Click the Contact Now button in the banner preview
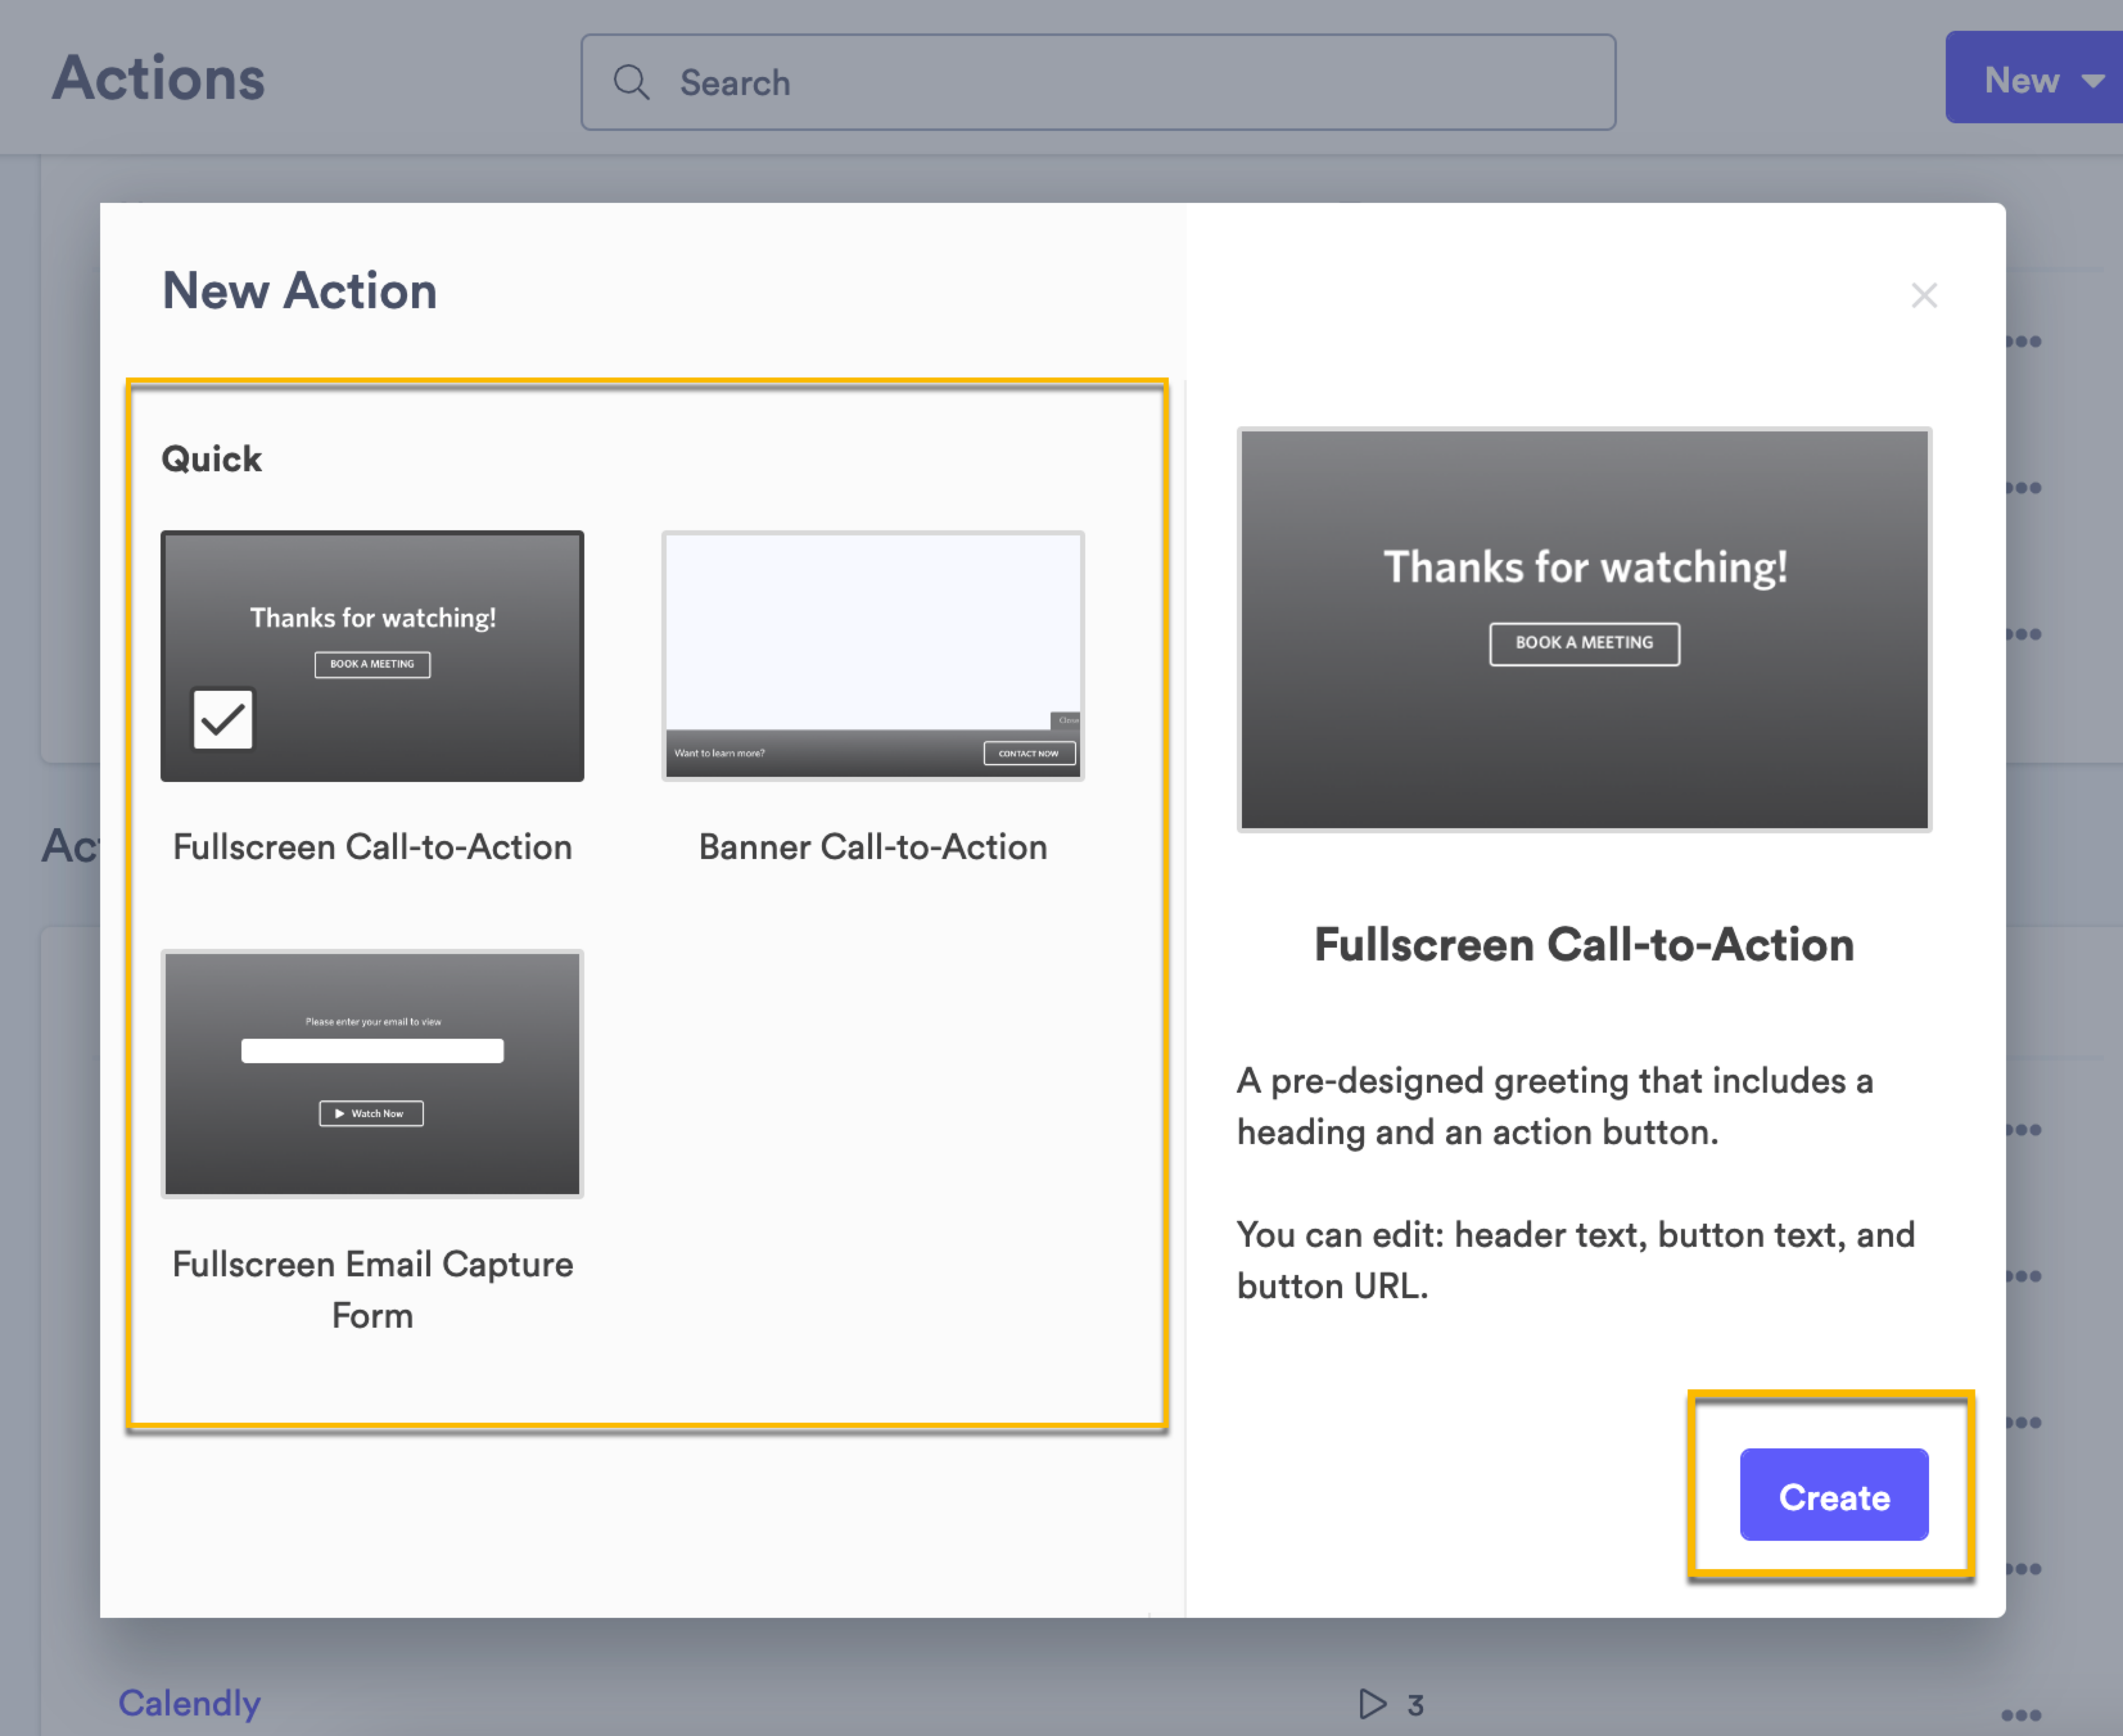Image resolution: width=2123 pixels, height=1736 pixels. (1028, 753)
